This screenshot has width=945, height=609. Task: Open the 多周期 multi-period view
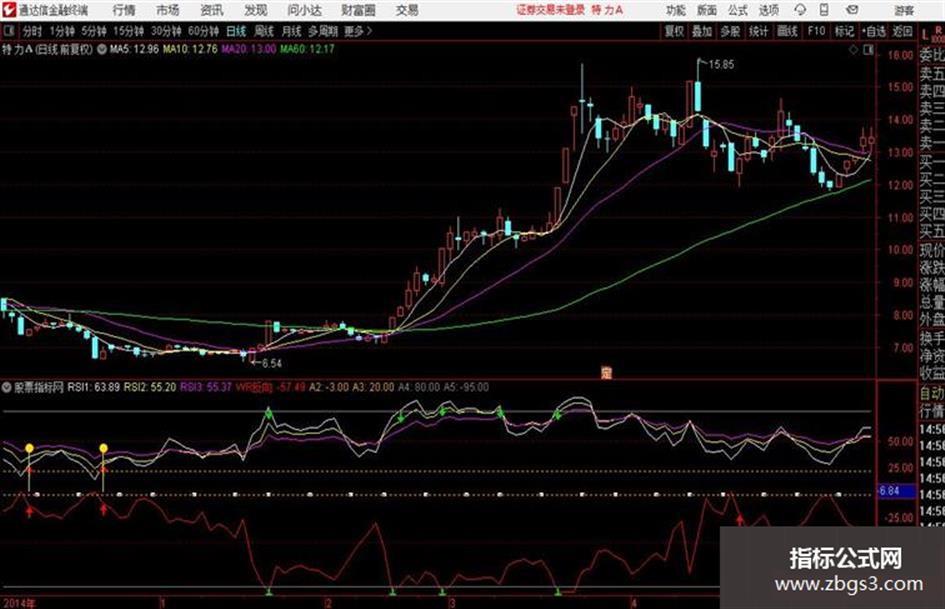[323, 31]
